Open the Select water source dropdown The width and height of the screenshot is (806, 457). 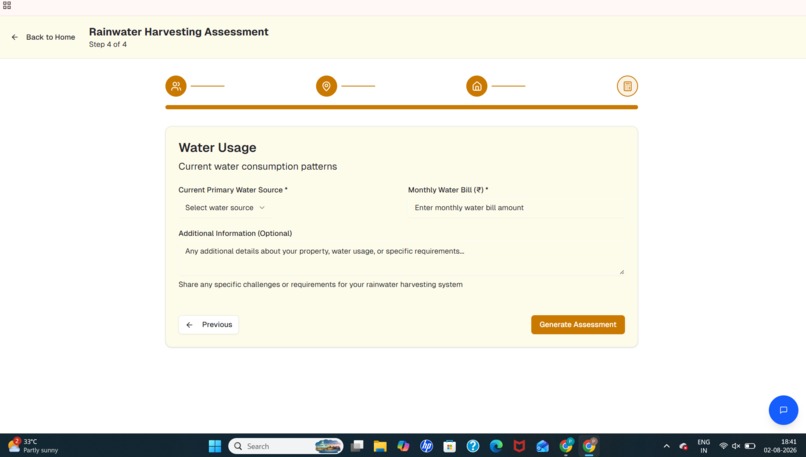click(x=225, y=208)
